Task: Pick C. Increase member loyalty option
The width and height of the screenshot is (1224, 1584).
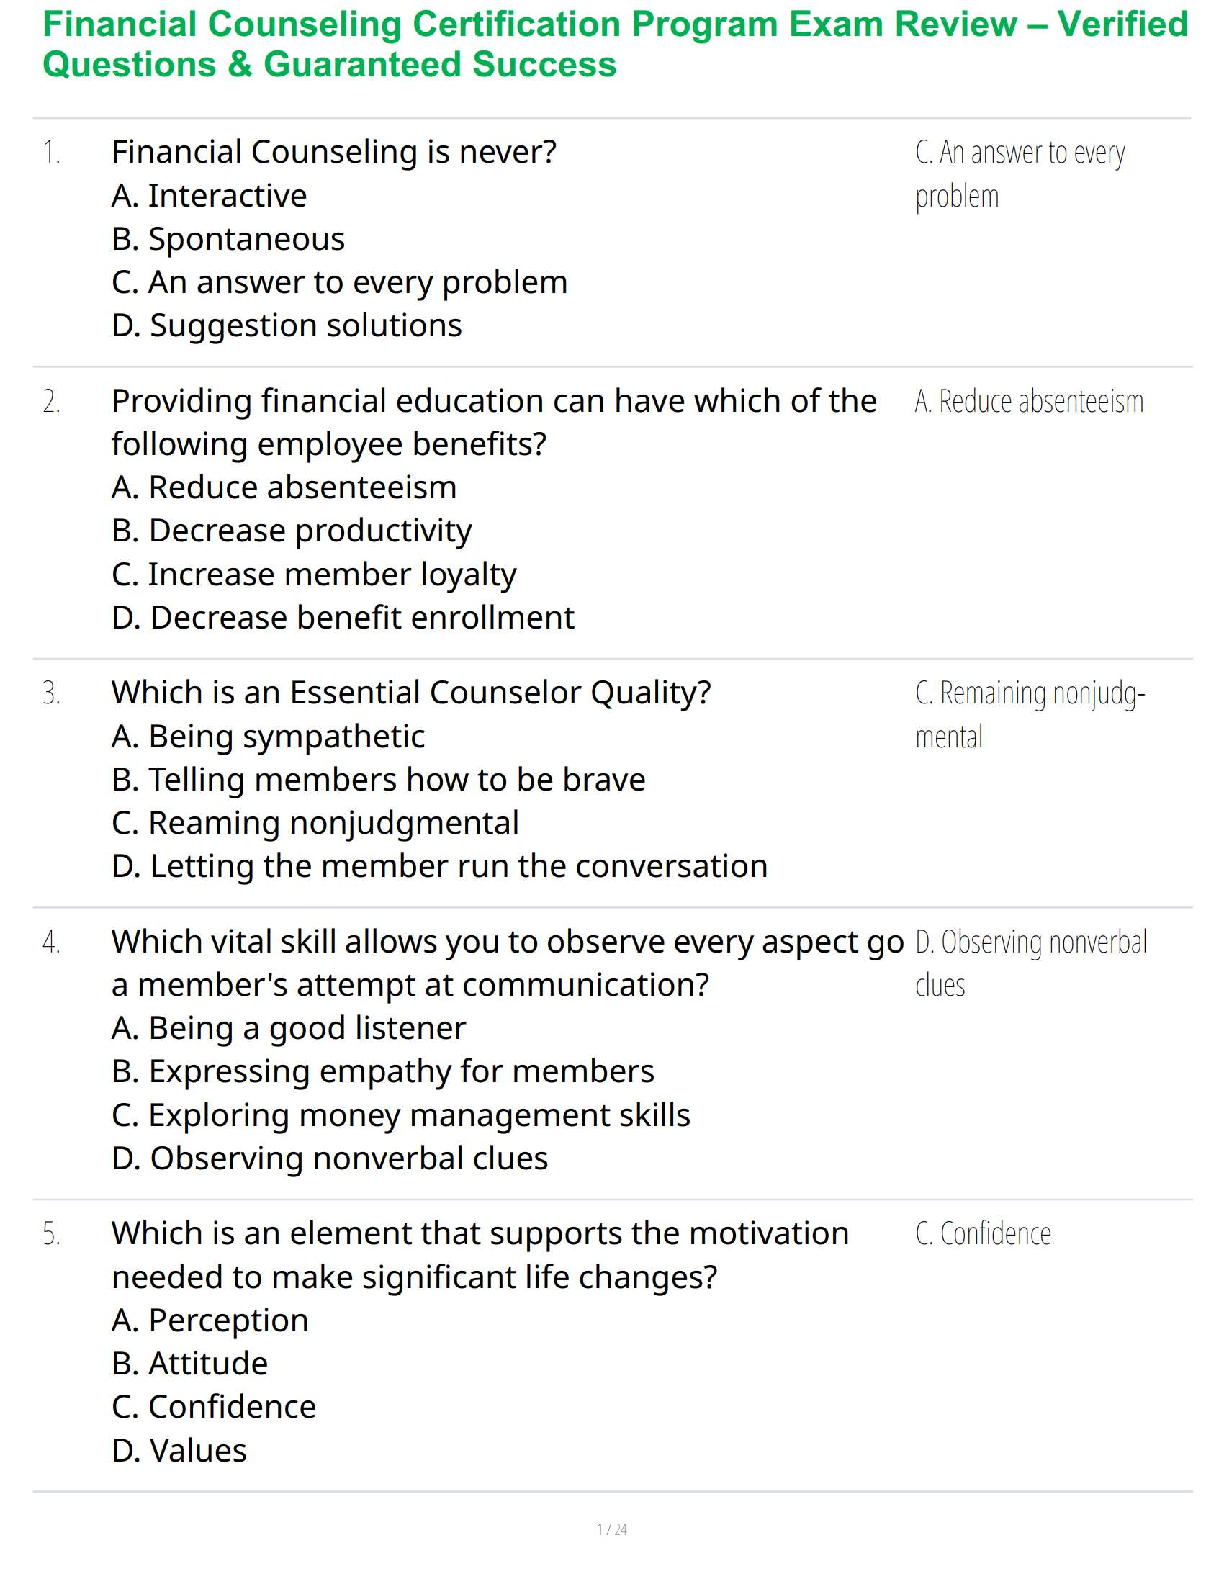Action: (x=314, y=575)
